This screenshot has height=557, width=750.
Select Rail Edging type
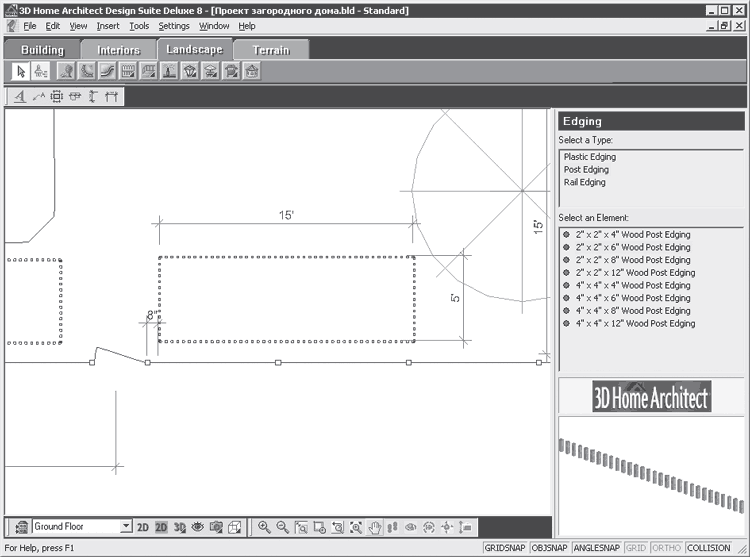(x=584, y=182)
